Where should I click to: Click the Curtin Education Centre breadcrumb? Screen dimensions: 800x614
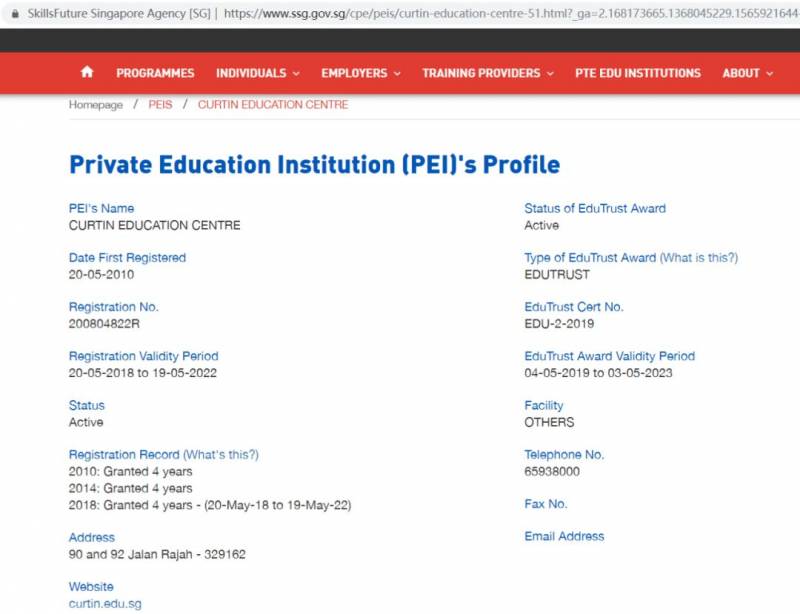tap(273, 105)
